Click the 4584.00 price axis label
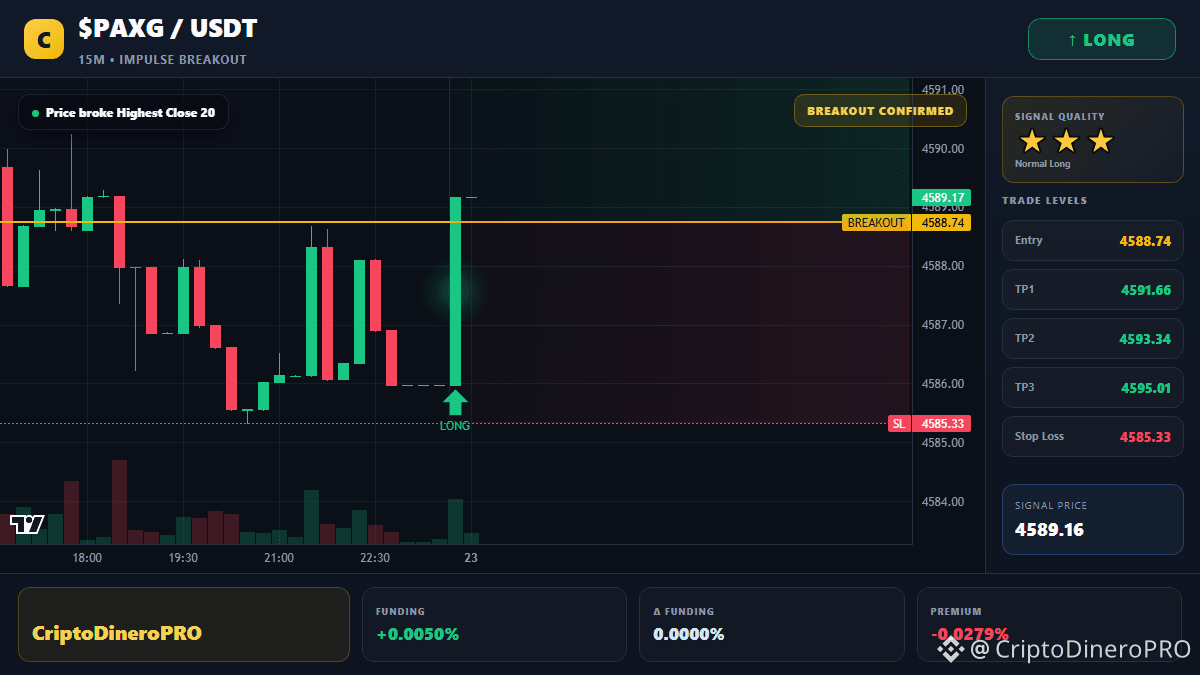The image size is (1200, 675). pyautogui.click(x=943, y=501)
